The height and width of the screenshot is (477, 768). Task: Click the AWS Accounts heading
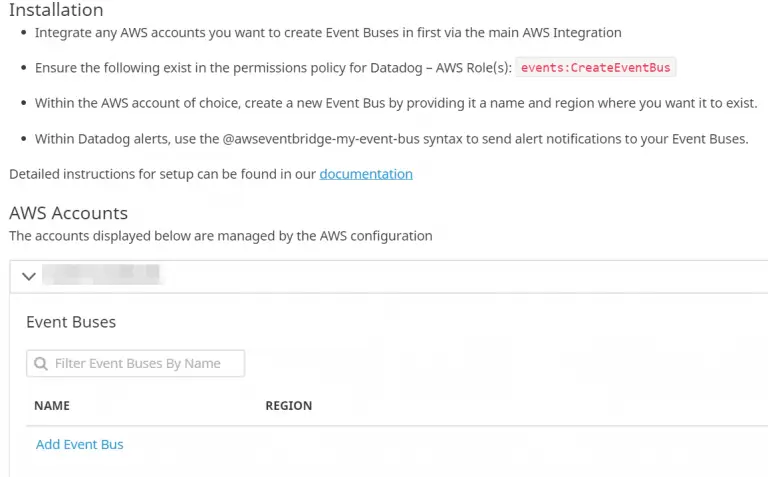[x=69, y=213]
